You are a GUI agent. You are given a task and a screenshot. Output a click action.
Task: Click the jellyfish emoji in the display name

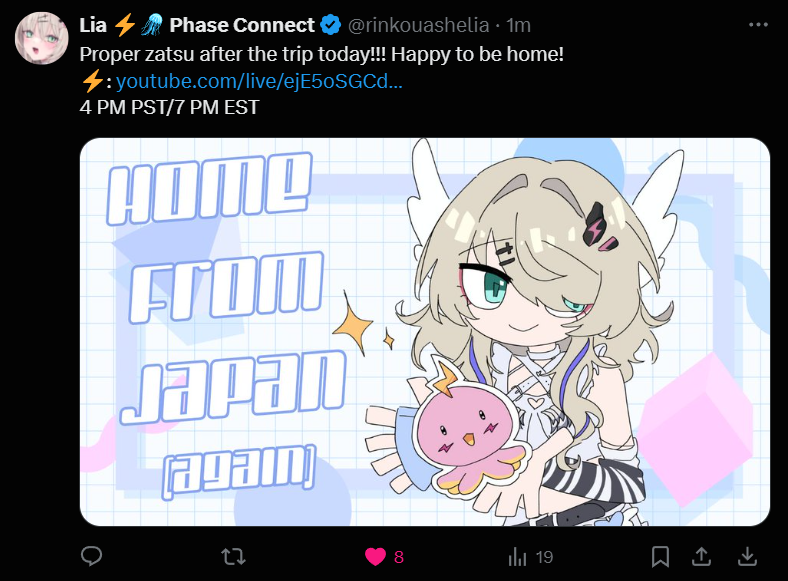[151, 25]
